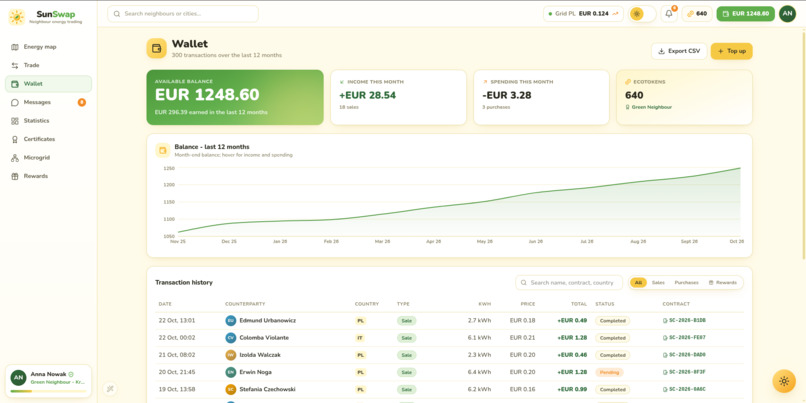Viewport: 806px width, 403px height.
Task: Open the AN profile avatar in header
Action: [x=787, y=14]
